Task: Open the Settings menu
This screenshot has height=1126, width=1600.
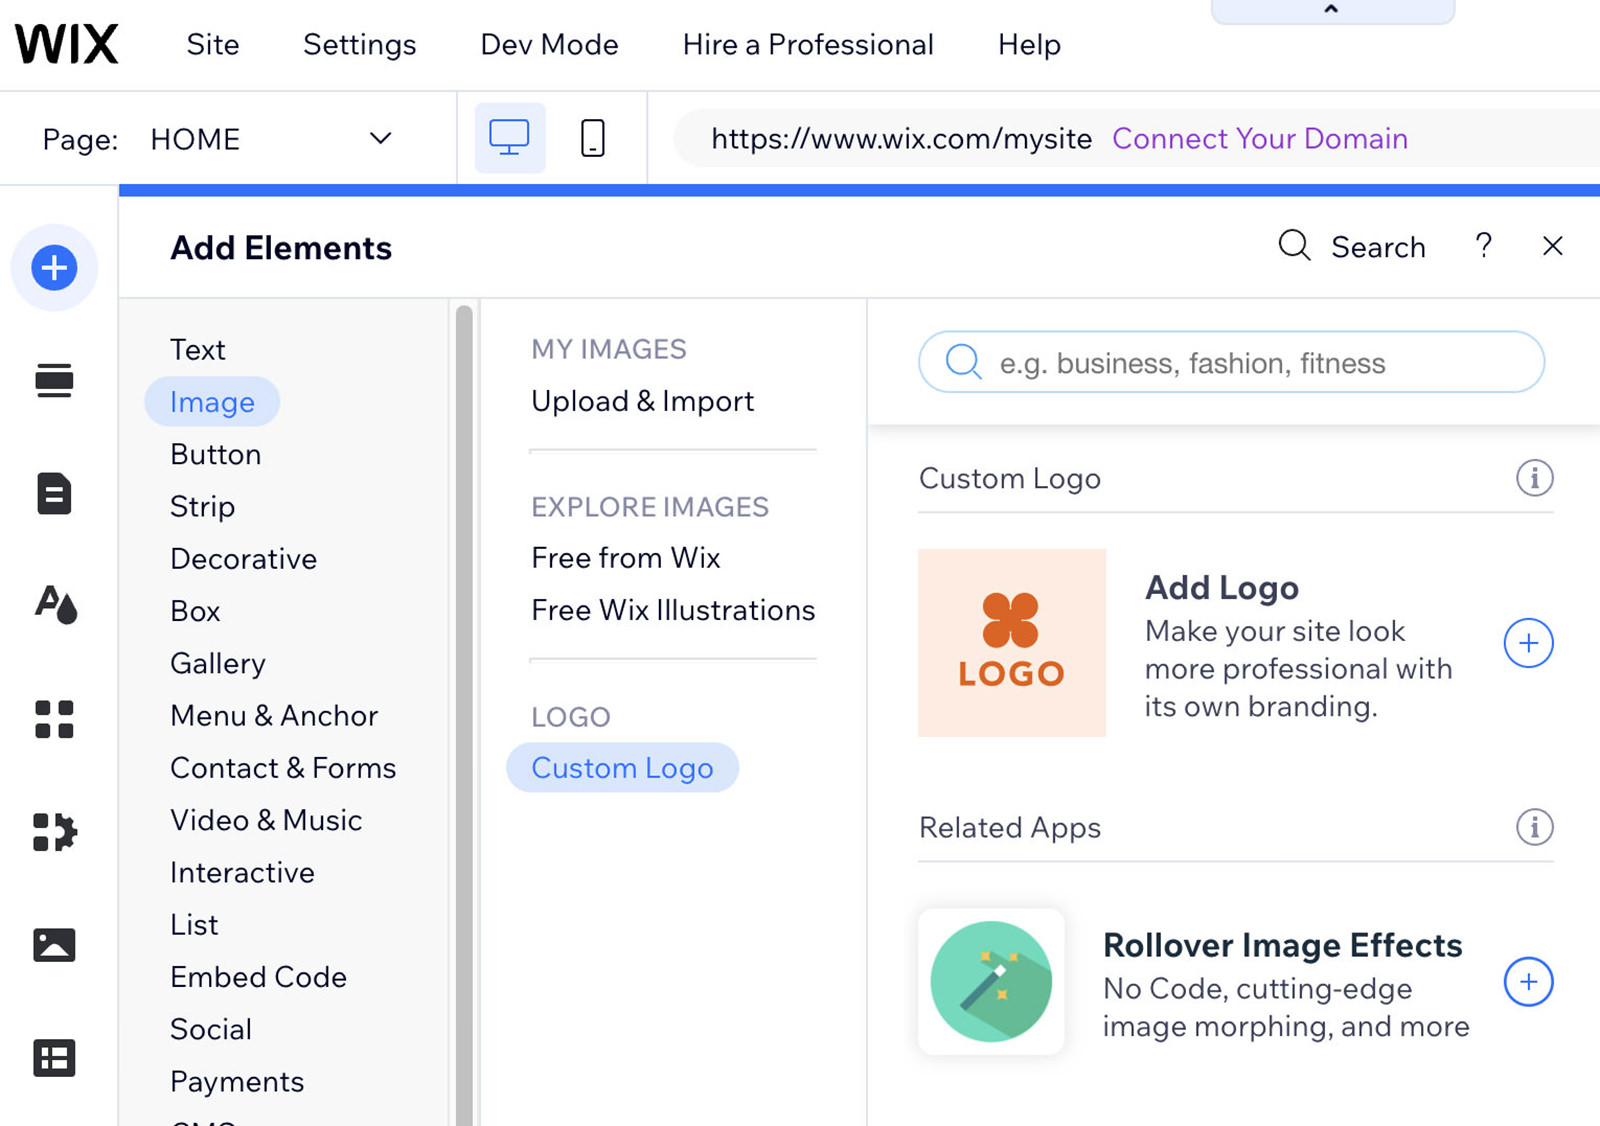Action: pyautogui.click(x=360, y=45)
